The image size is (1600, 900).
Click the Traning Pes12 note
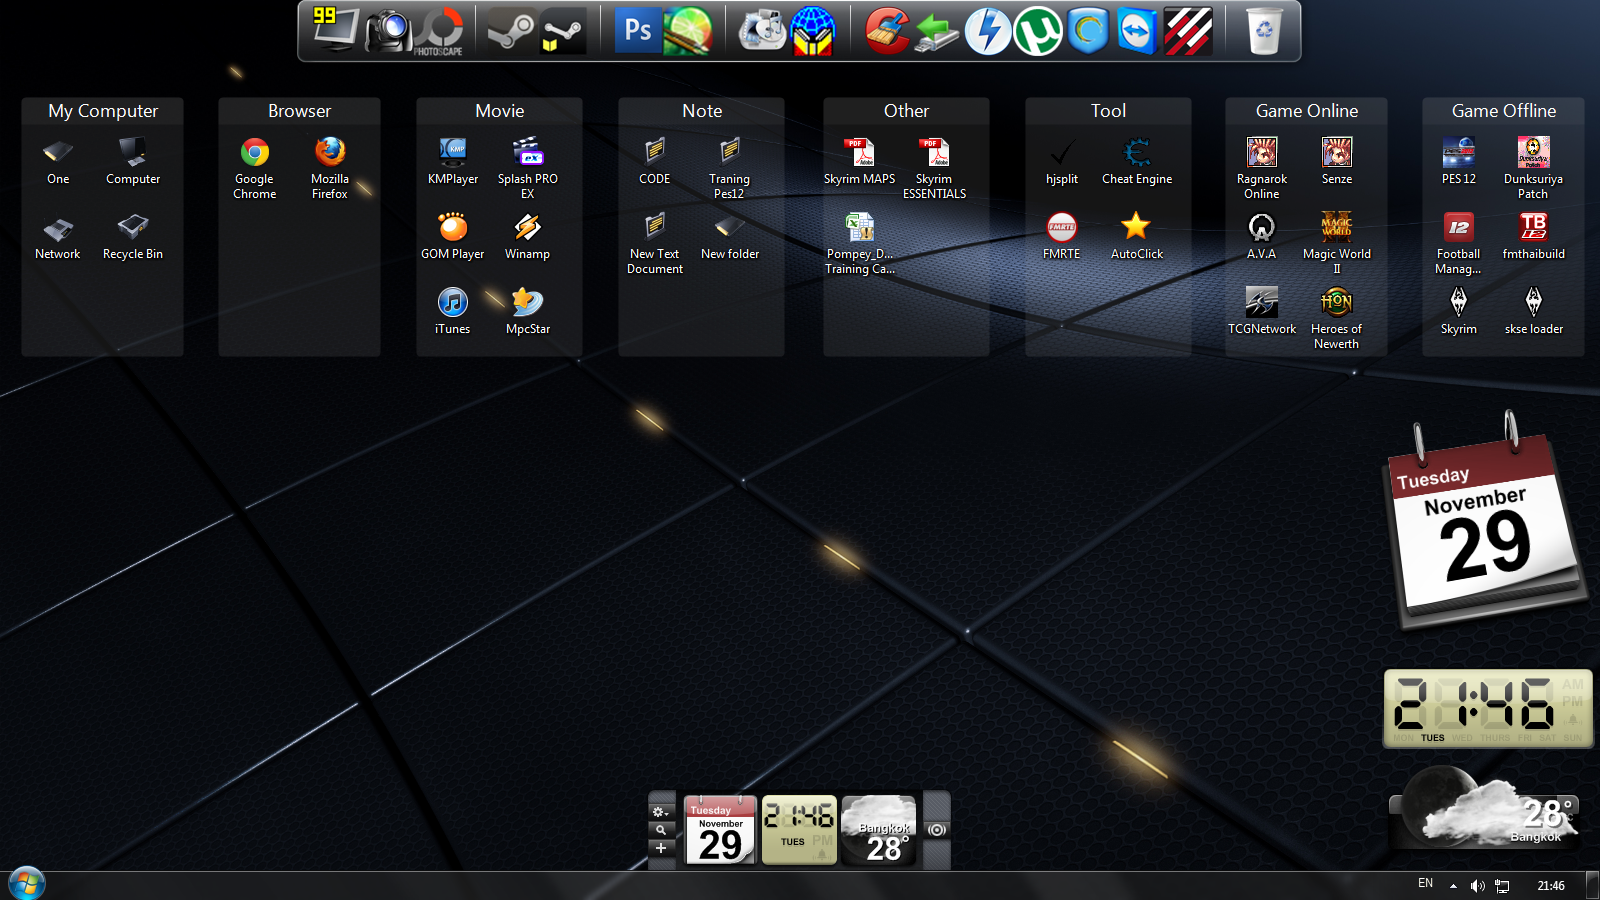coord(730,168)
